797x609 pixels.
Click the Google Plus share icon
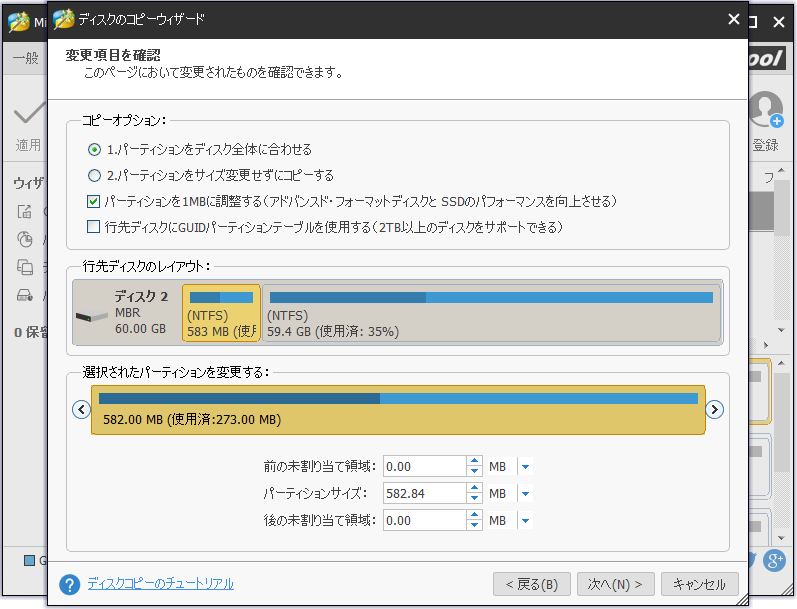[x=773, y=561]
